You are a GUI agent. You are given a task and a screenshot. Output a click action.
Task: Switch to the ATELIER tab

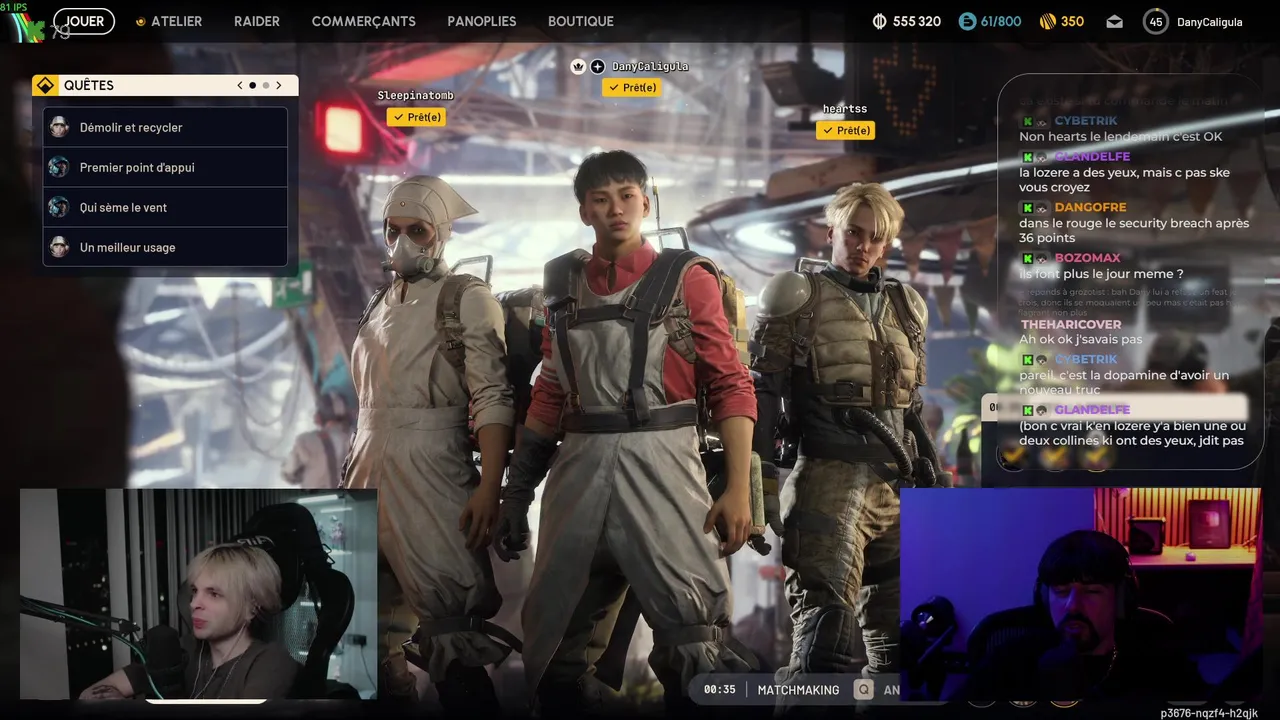tap(176, 21)
